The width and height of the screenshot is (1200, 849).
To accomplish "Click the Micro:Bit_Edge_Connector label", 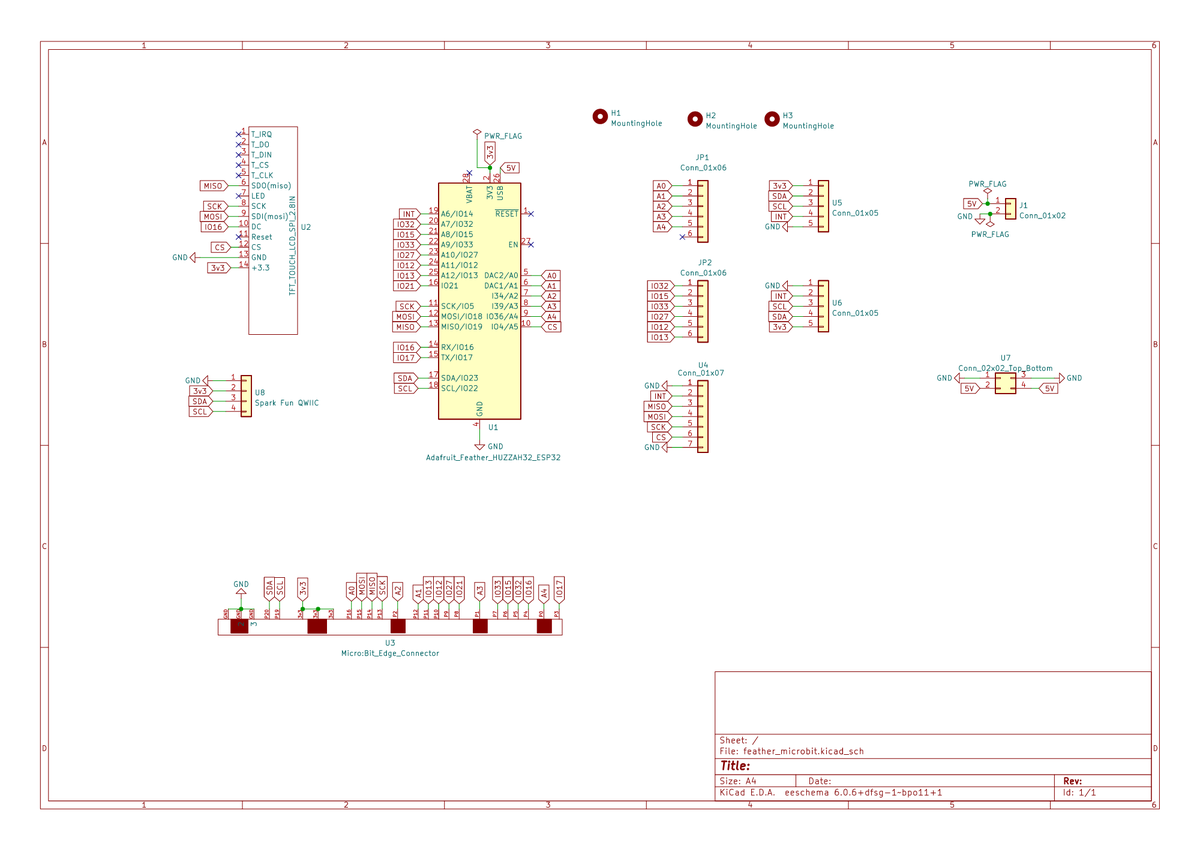I will pos(390,653).
